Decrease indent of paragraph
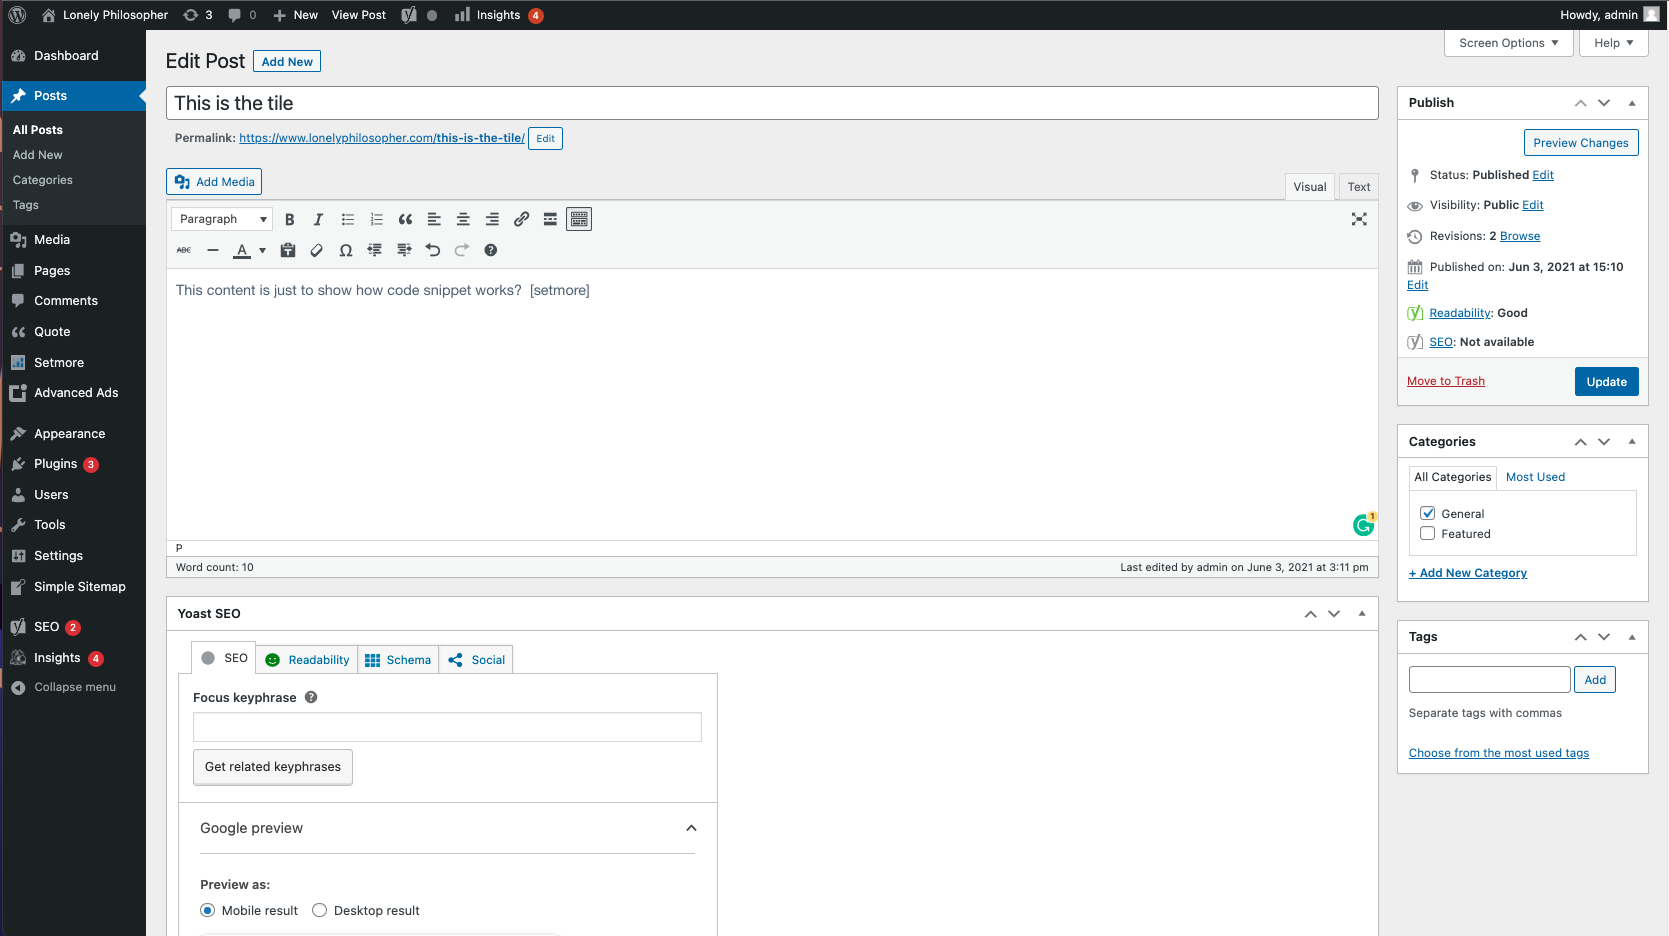Image resolution: width=1669 pixels, height=936 pixels. coord(375,250)
